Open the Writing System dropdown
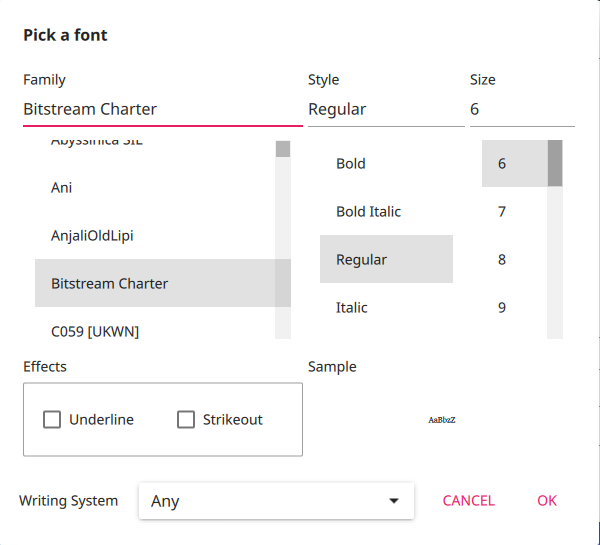The width and height of the screenshot is (600, 545). pyautogui.click(x=276, y=501)
